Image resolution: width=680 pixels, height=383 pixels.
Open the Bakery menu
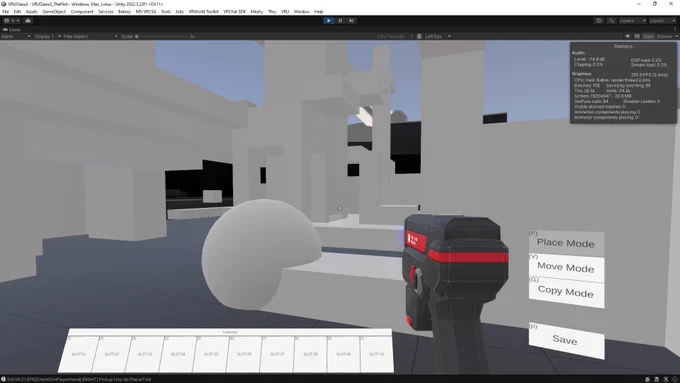coord(124,12)
